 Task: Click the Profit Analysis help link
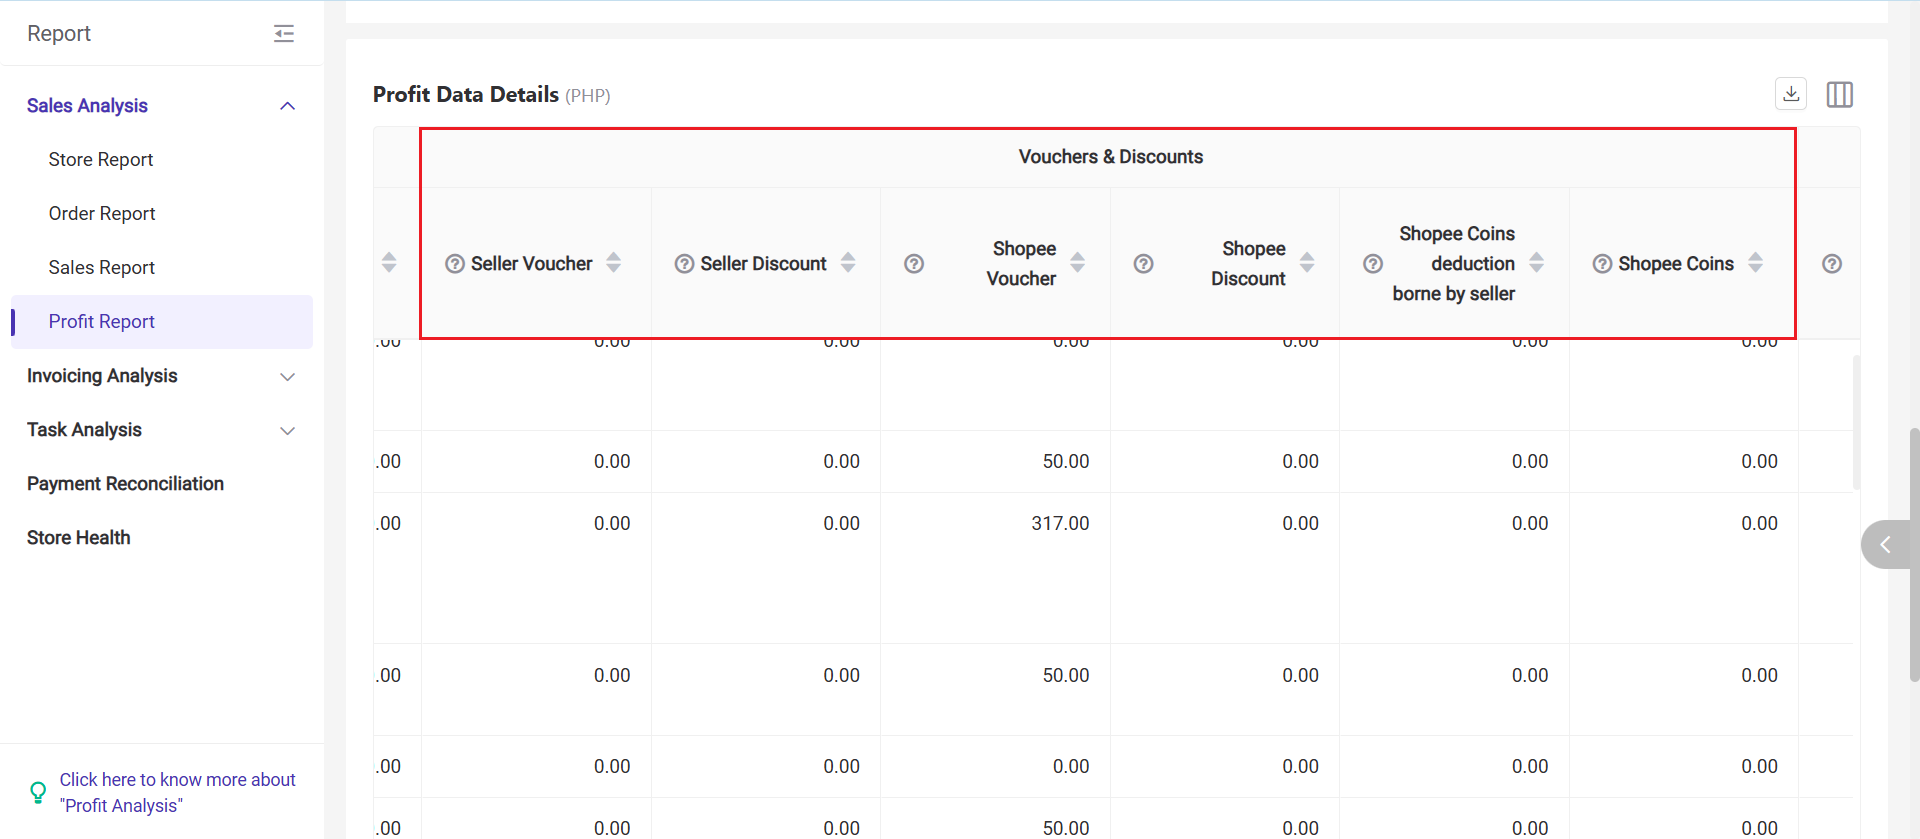click(x=178, y=792)
